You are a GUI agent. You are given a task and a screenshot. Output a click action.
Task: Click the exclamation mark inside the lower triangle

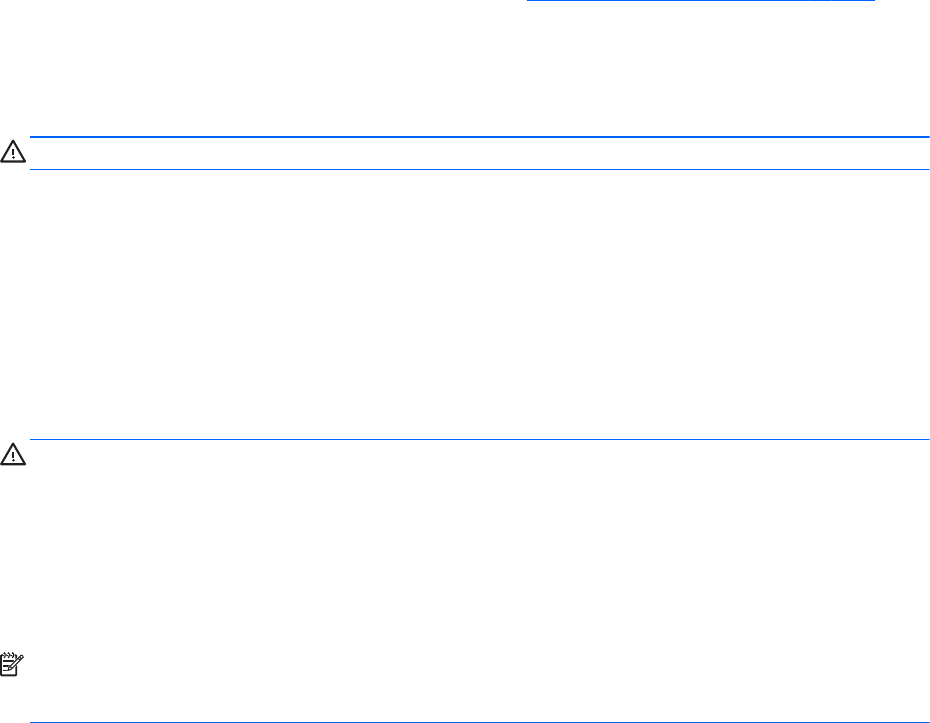click(x=13, y=457)
